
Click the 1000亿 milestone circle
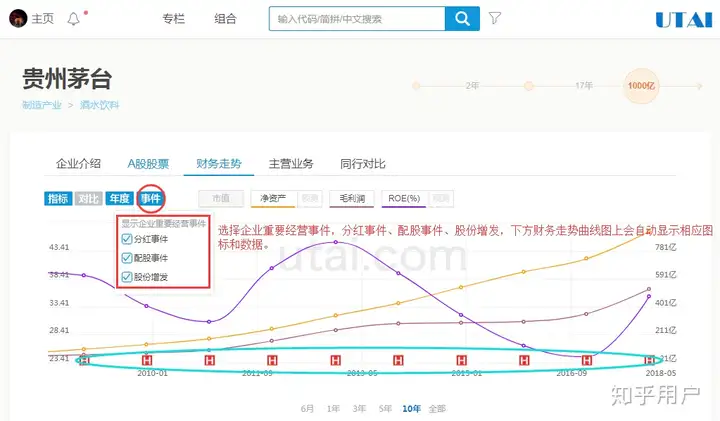click(x=641, y=86)
